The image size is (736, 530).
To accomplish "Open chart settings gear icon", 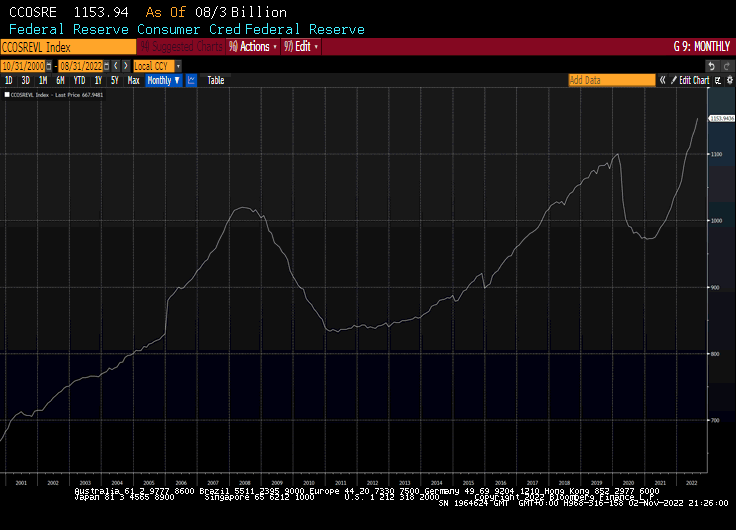I will [x=728, y=80].
